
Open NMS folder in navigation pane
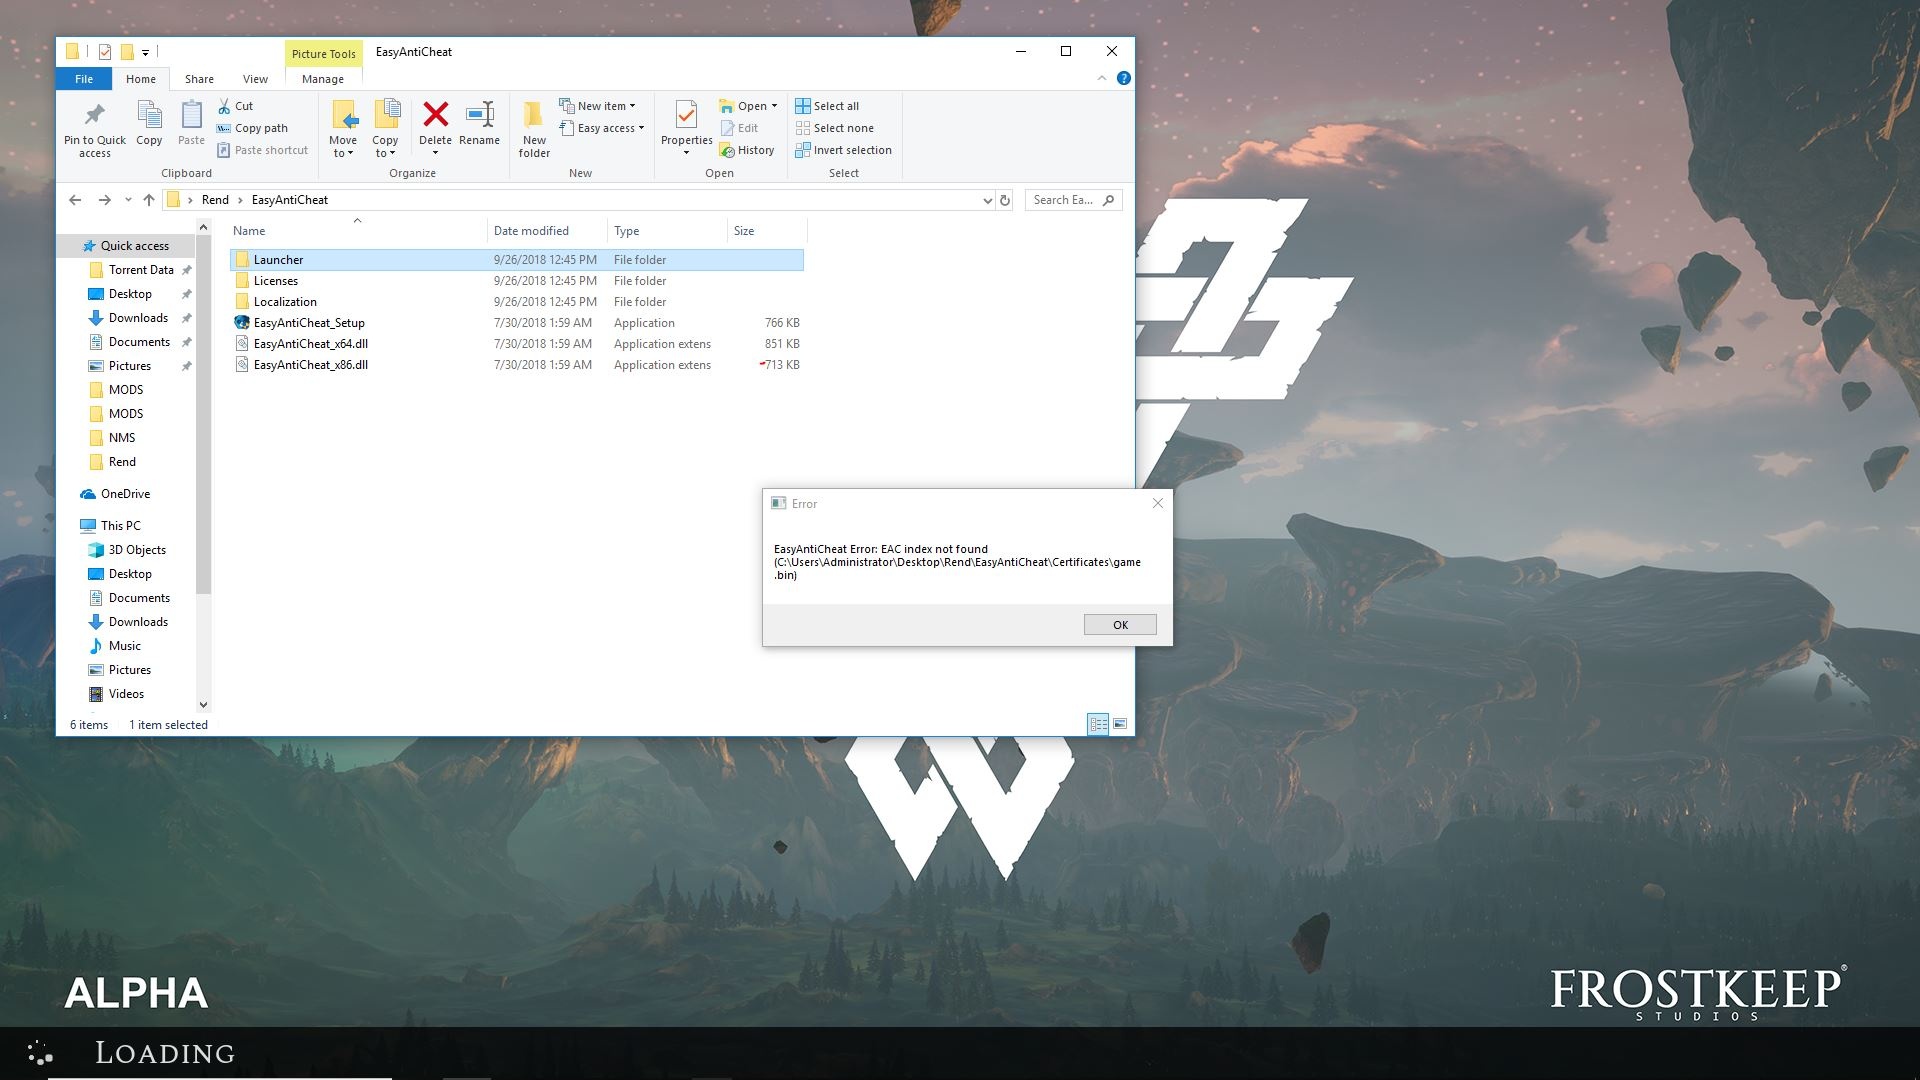click(121, 438)
